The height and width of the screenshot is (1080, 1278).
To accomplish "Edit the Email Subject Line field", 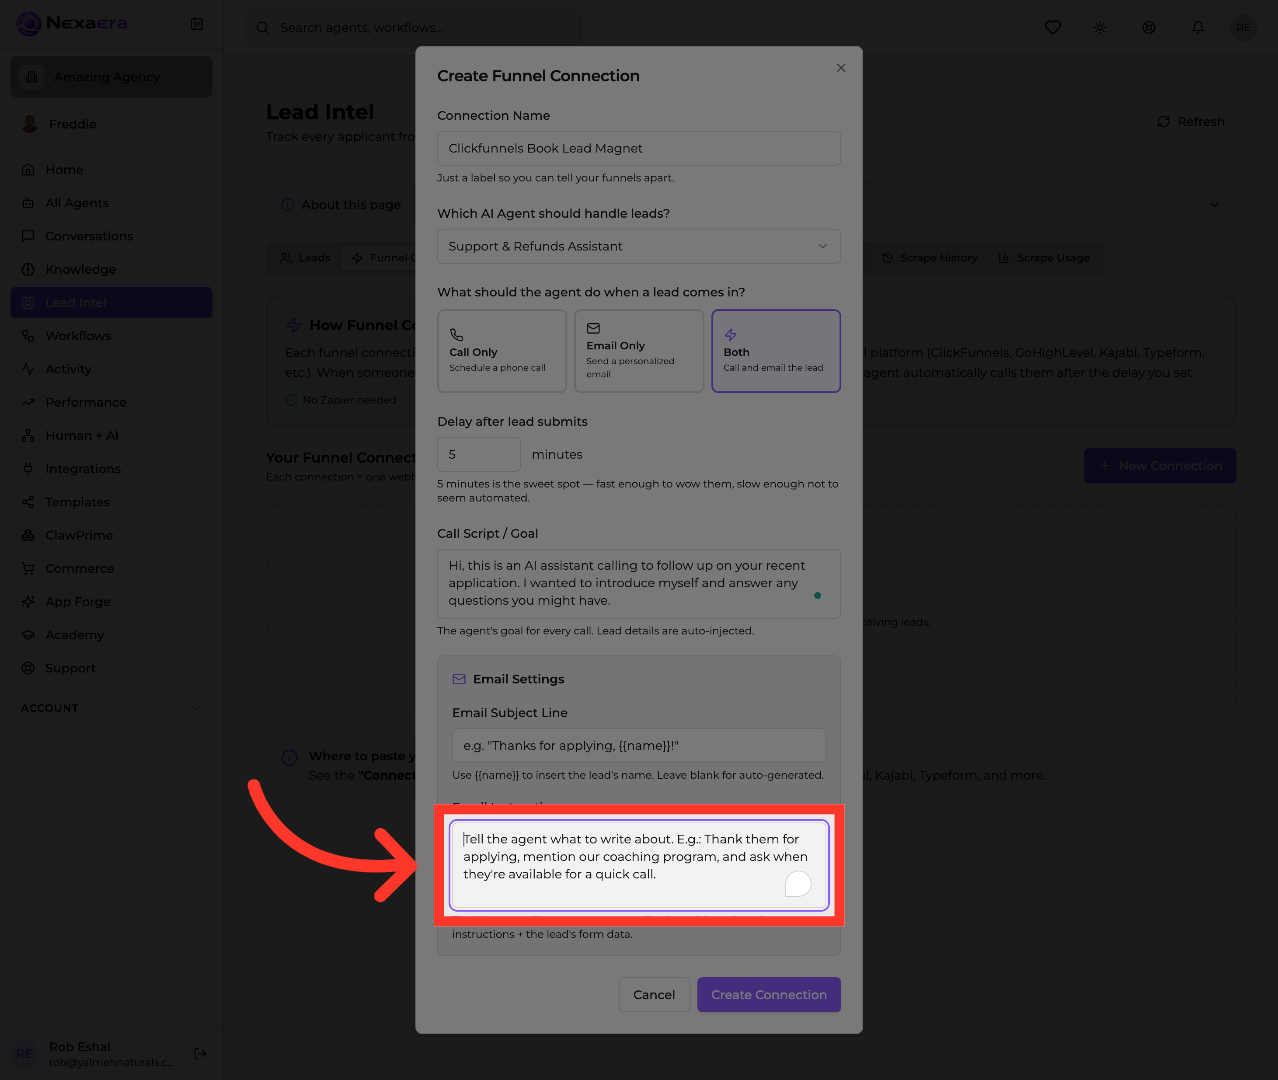I will tap(639, 746).
